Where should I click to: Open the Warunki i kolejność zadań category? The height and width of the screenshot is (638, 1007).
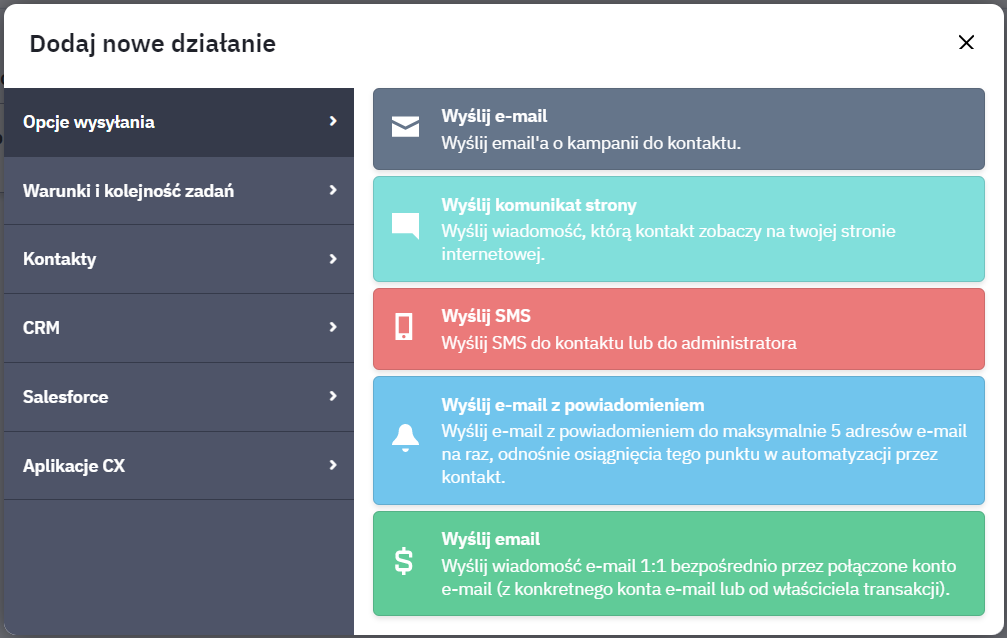(179, 191)
